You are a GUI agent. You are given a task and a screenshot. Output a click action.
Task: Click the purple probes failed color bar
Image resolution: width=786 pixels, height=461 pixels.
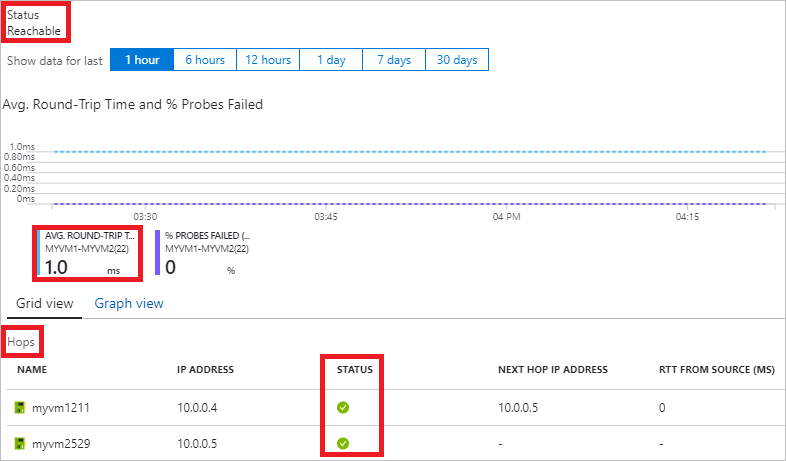click(157, 253)
